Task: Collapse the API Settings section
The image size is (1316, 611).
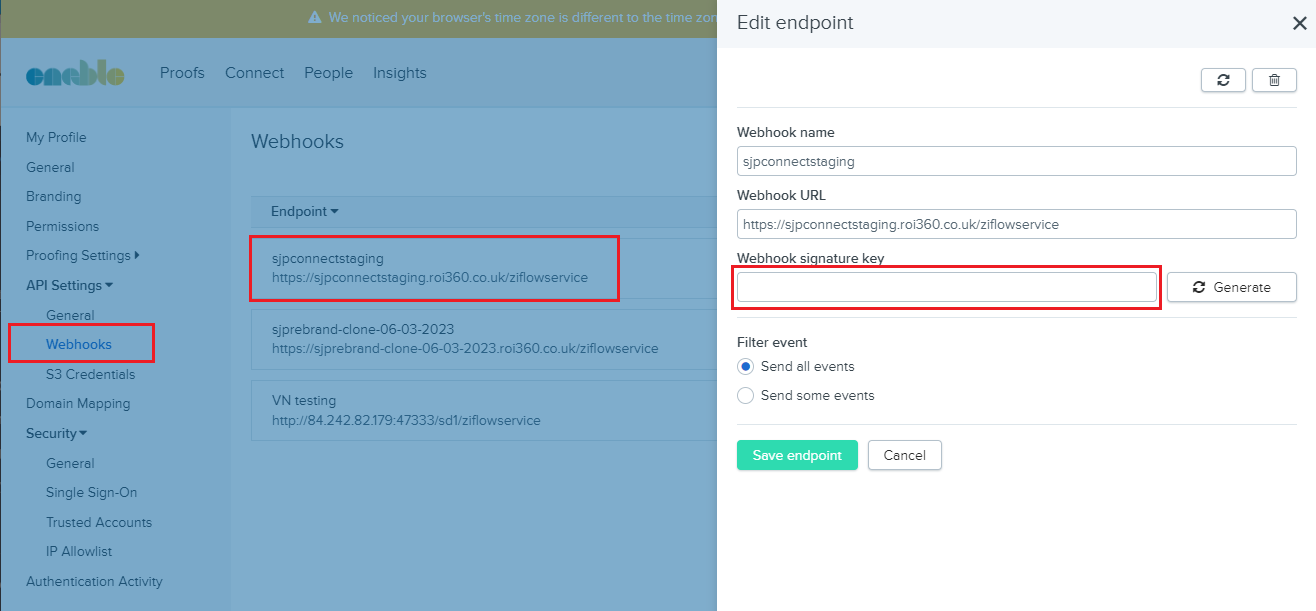Action: (69, 285)
